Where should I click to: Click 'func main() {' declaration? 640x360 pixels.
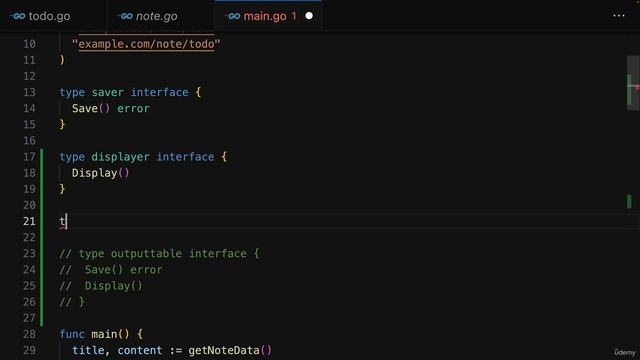tap(101, 334)
